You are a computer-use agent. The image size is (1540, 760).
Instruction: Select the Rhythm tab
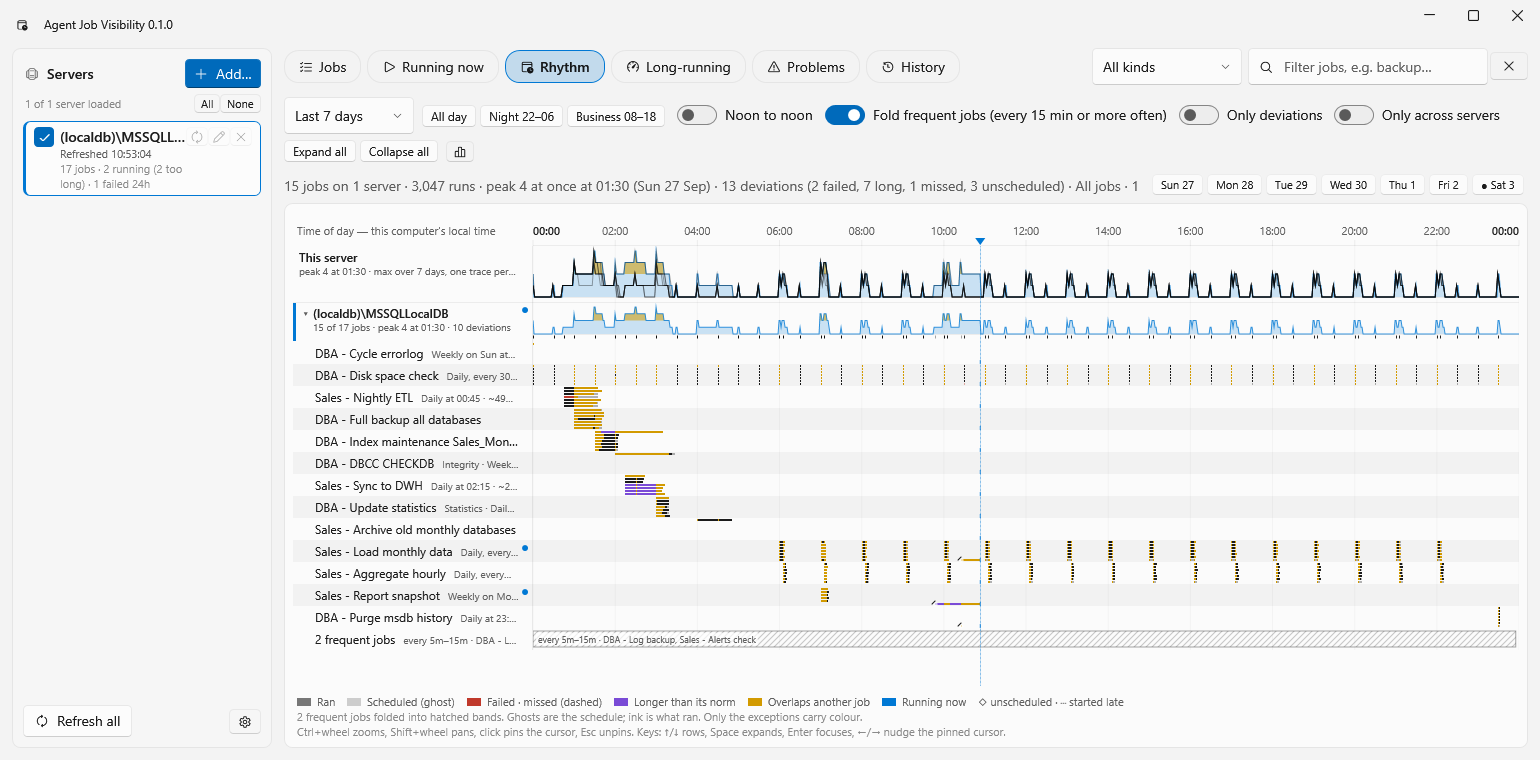pos(555,67)
